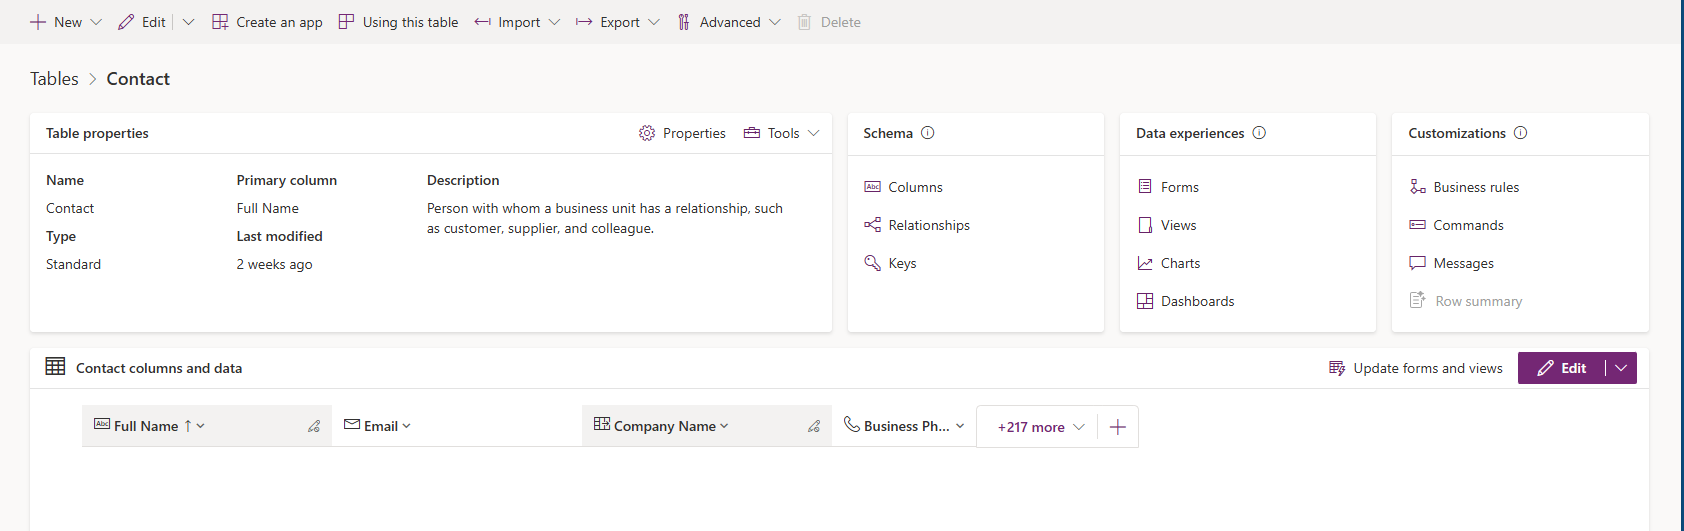Click the Properties gear icon
Image resolution: width=1684 pixels, height=531 pixels.
tap(647, 133)
